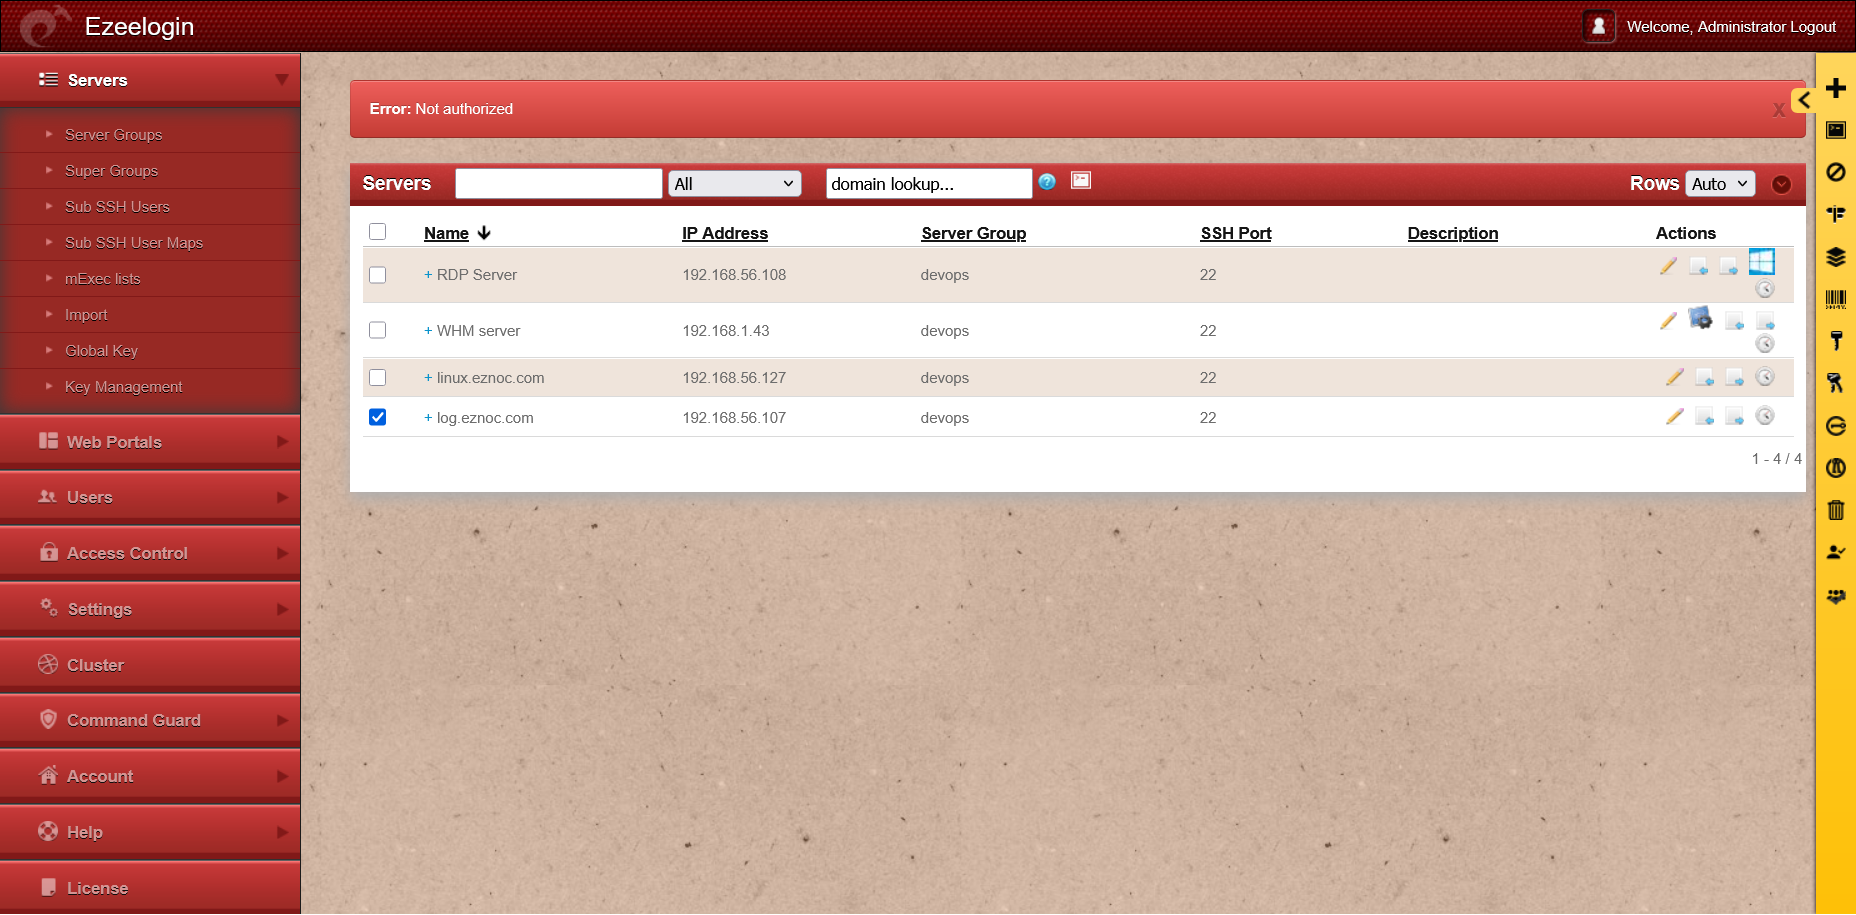This screenshot has width=1856, height=915.
Task: Click the stacked layers icon in yellow sidebar
Action: (x=1835, y=257)
